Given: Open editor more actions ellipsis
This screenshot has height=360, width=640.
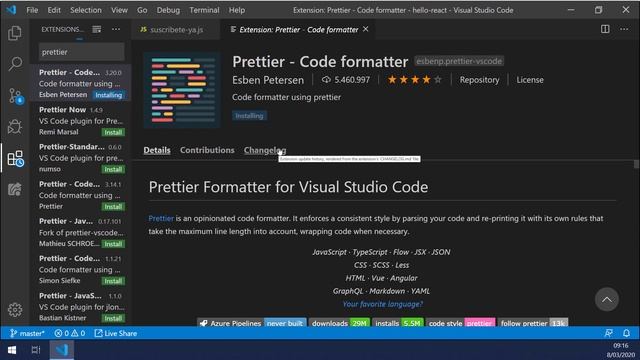Looking at the screenshot, I should tap(624, 29).
